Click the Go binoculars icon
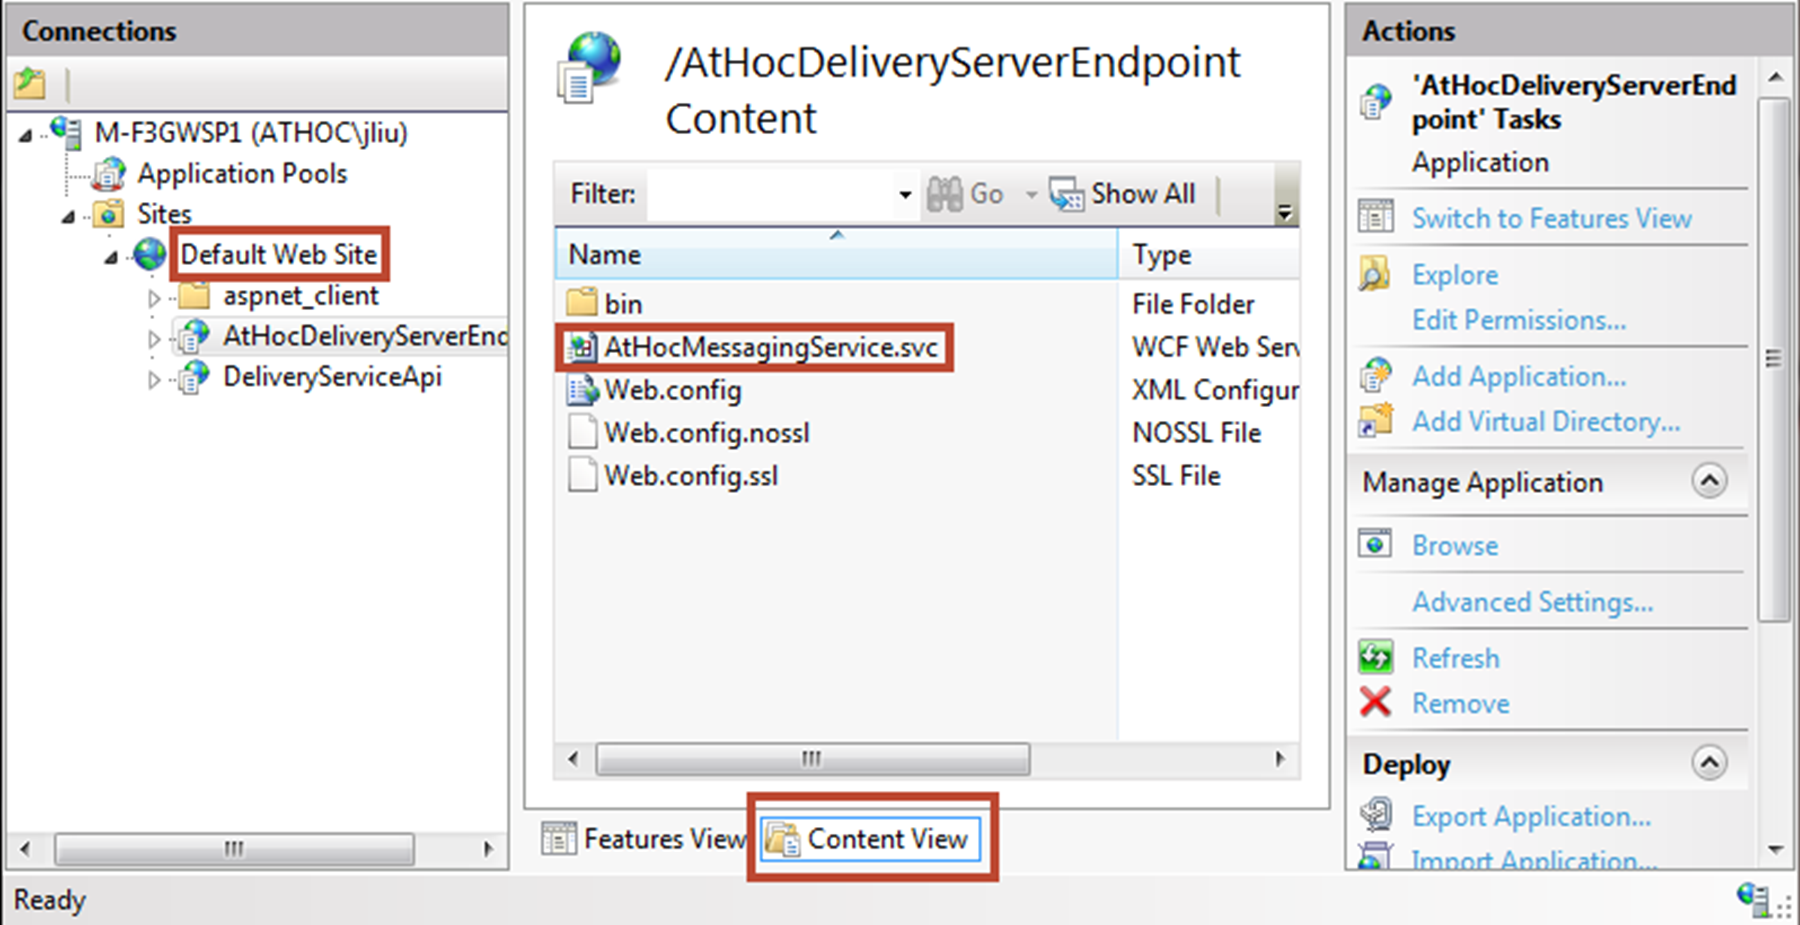 (944, 194)
